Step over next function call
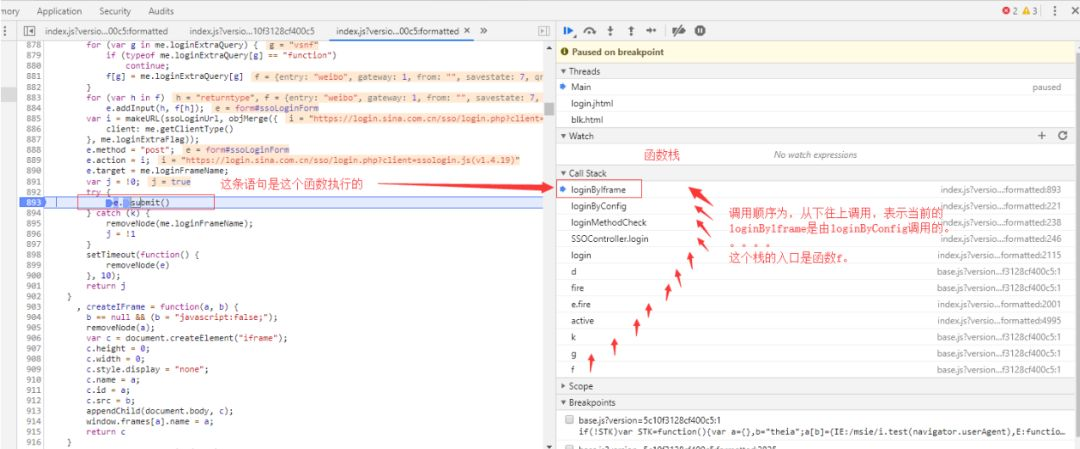Viewport: 1080px width, 449px height. click(x=590, y=31)
